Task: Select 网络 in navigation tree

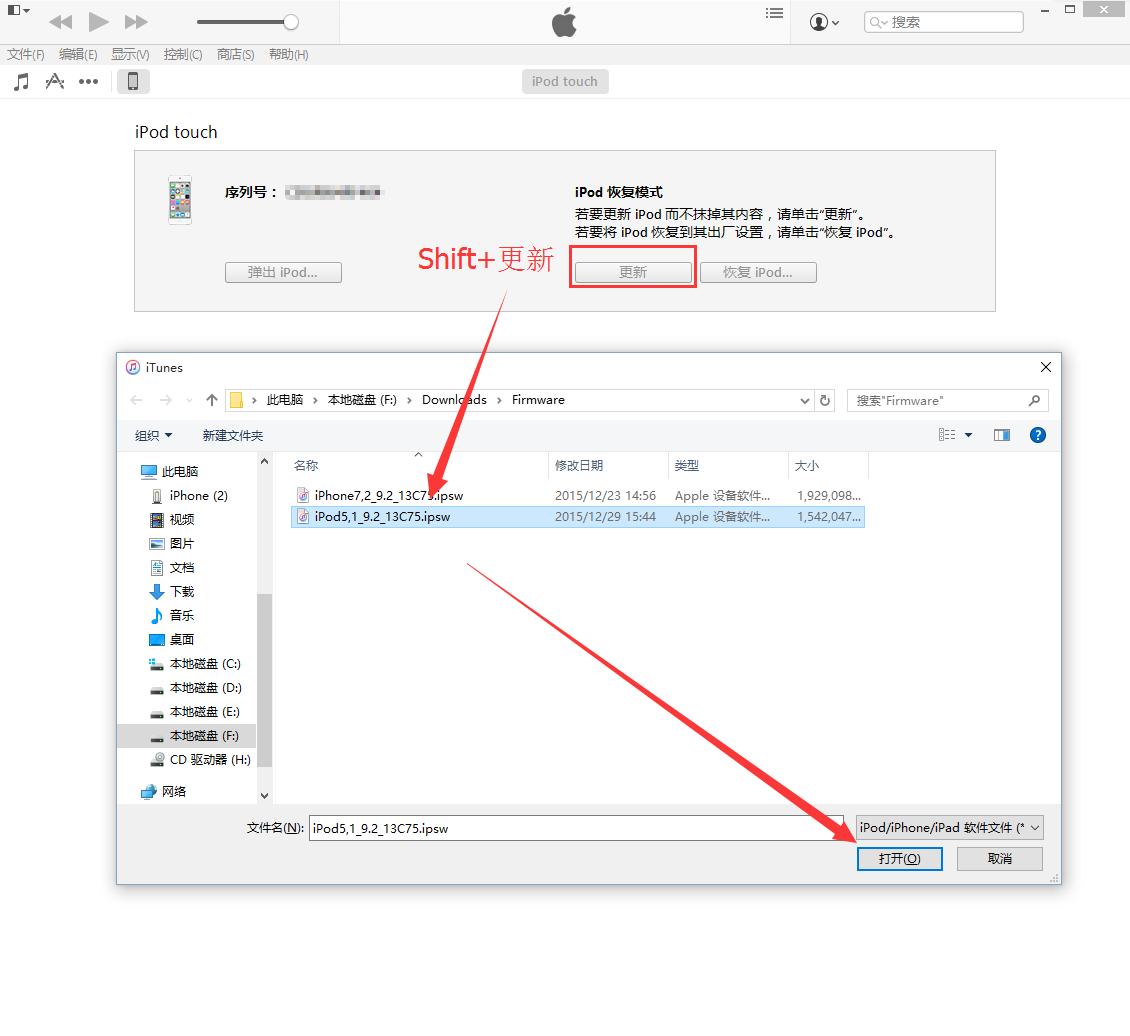Action: (164, 792)
